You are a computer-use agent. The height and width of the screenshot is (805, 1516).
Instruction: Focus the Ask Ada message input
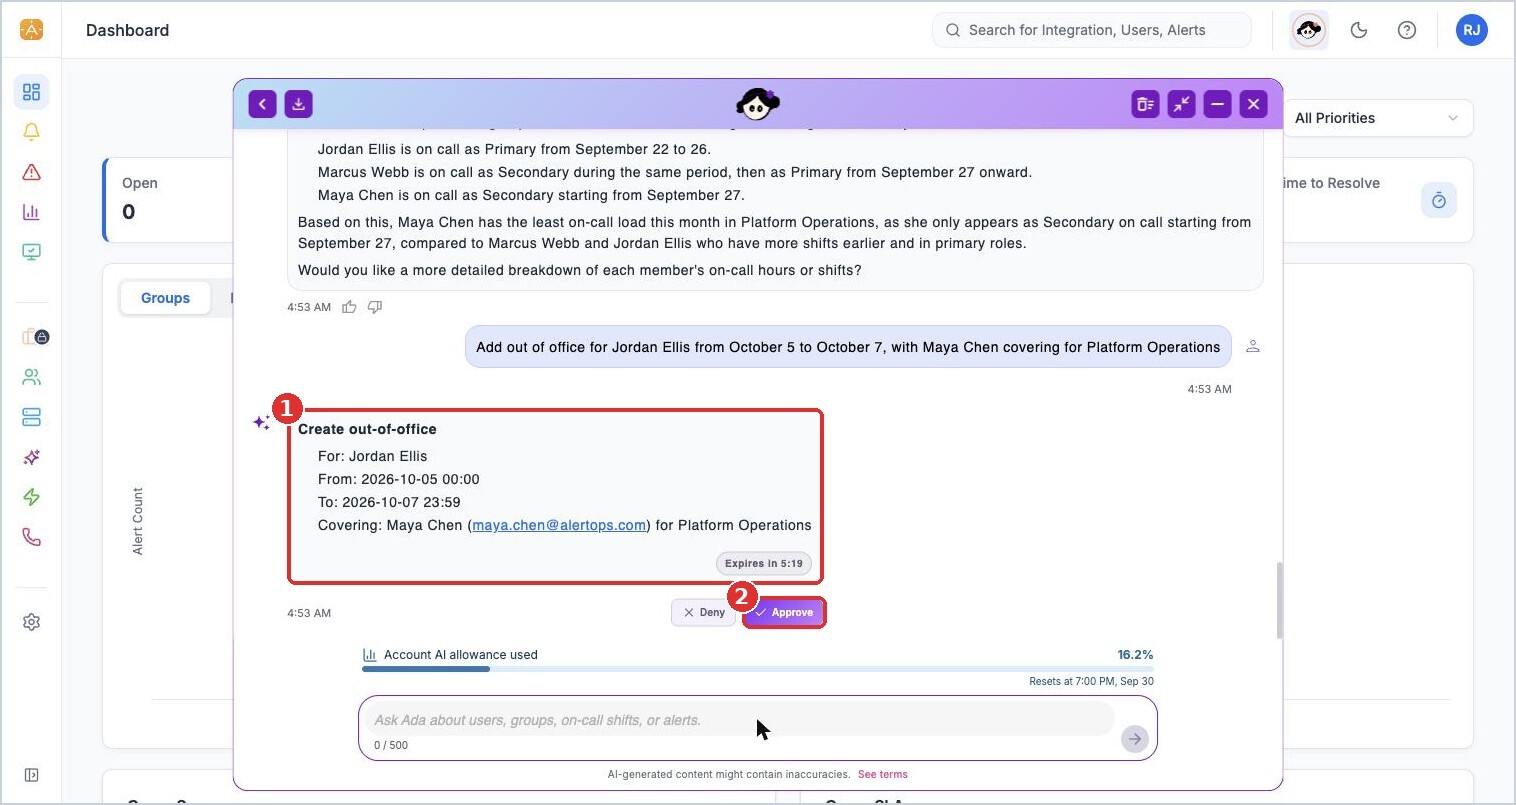pos(738,720)
